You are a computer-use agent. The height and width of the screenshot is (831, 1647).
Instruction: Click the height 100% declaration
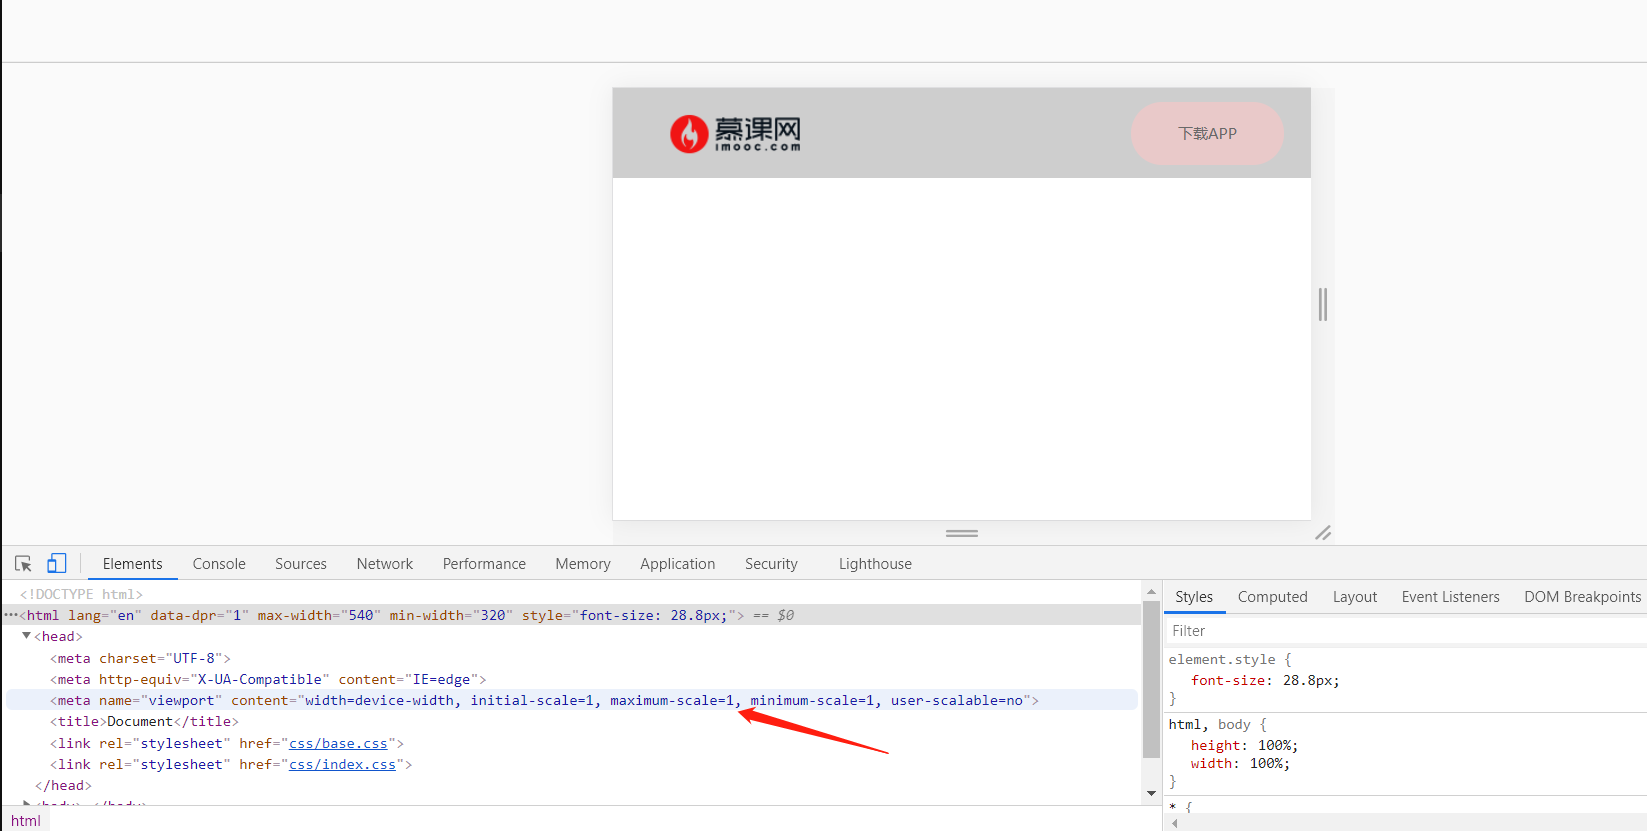(1244, 745)
